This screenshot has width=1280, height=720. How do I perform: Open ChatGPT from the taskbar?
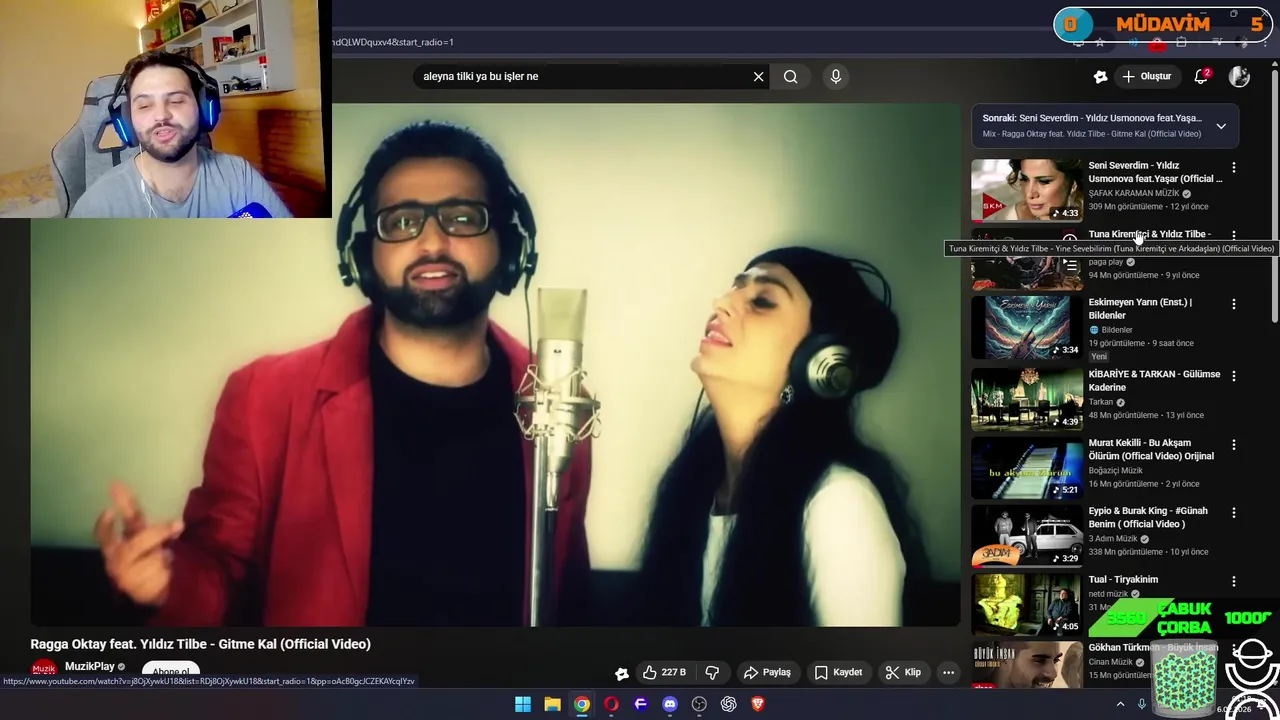(728, 704)
